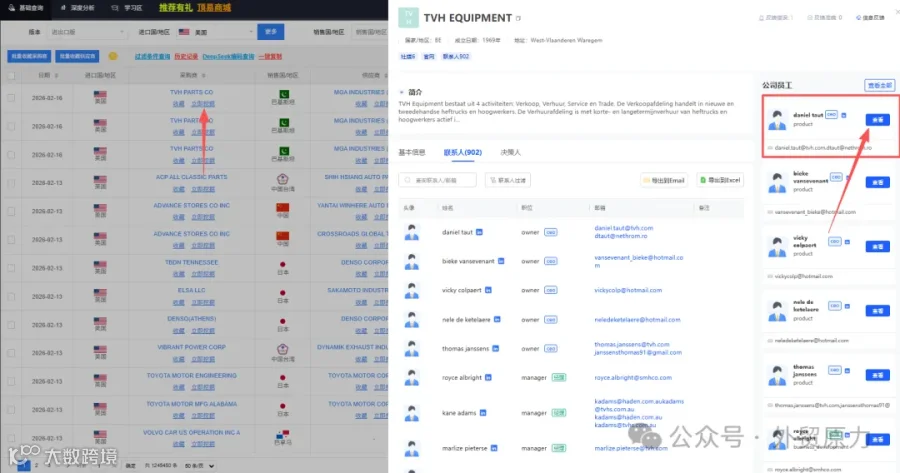Screen dimensions: 900x473
Task: Click CEO badge in daniel taut table row
Action: click(x=550, y=232)
